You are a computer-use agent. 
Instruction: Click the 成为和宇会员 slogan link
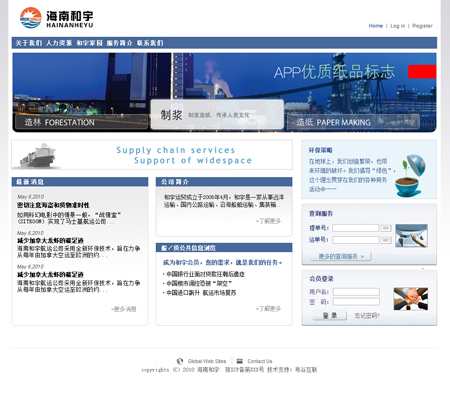click(222, 263)
